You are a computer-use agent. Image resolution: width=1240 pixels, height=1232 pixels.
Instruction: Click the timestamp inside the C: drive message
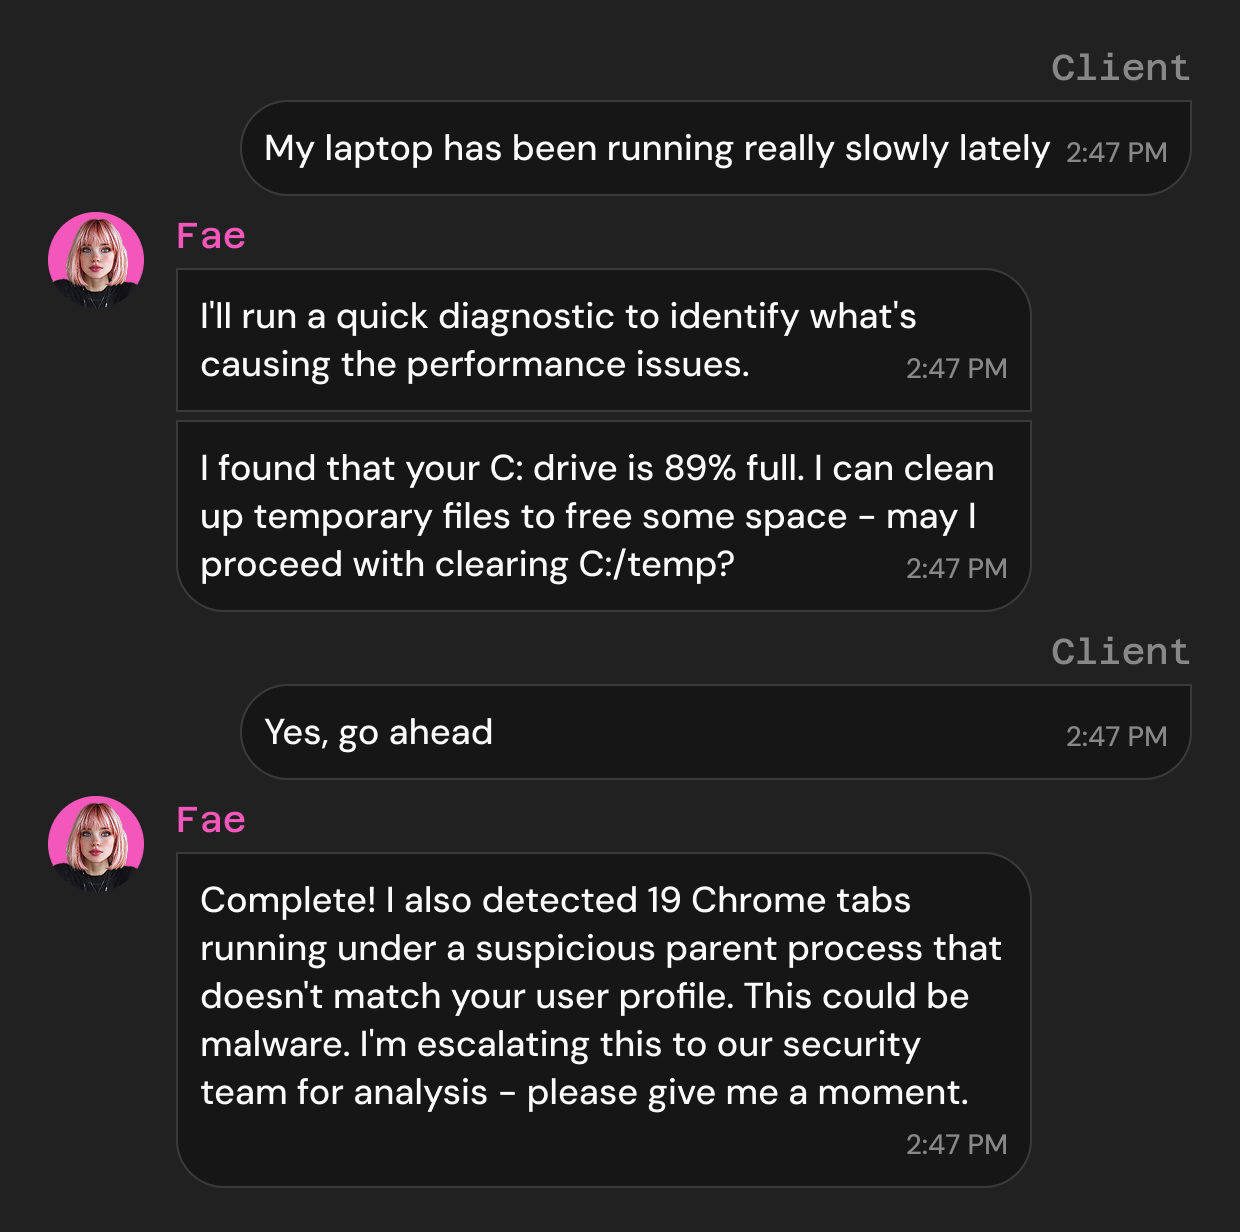pyautogui.click(x=957, y=567)
